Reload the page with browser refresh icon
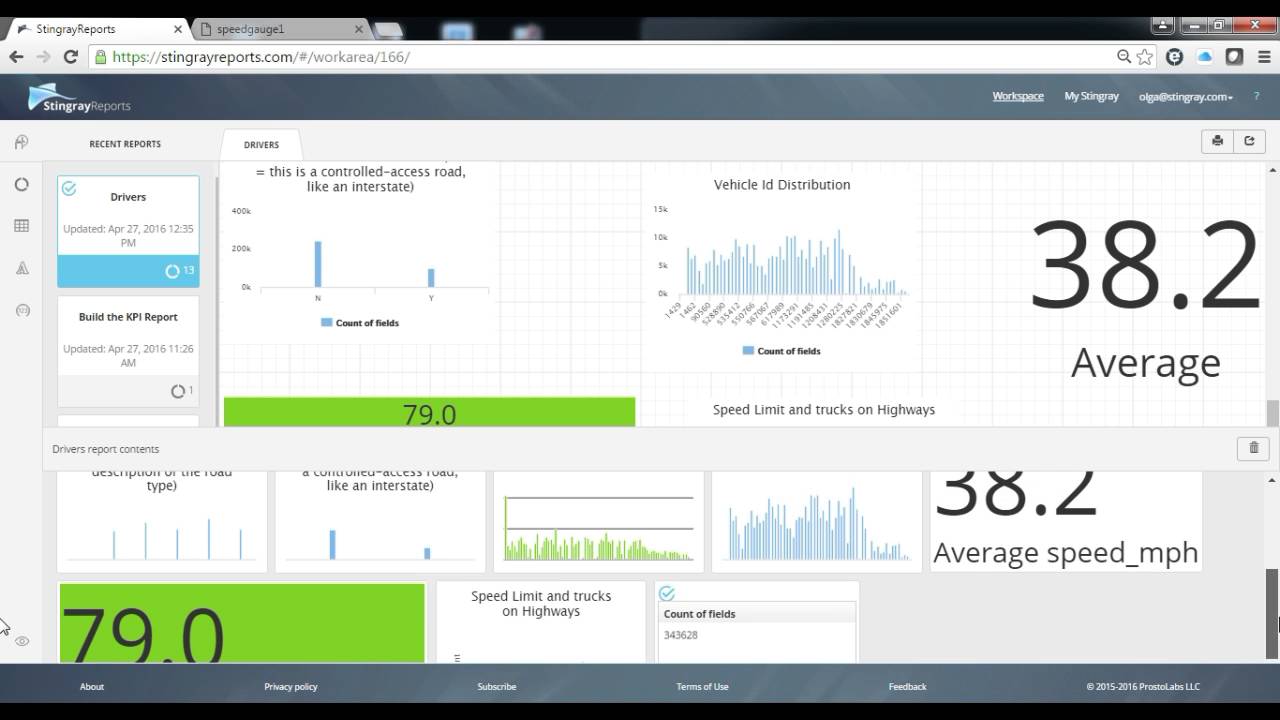Screen dimensions: 1280x720 pos(70,57)
